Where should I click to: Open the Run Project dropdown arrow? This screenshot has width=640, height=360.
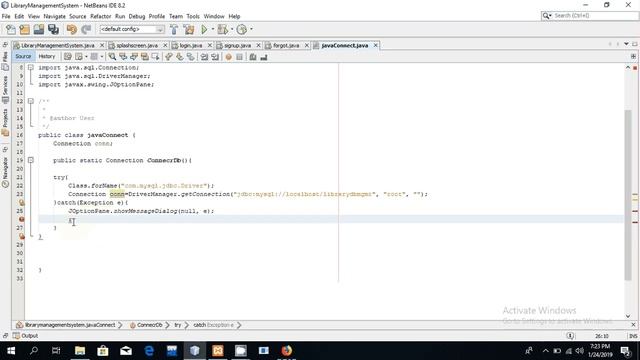coord(213,29)
